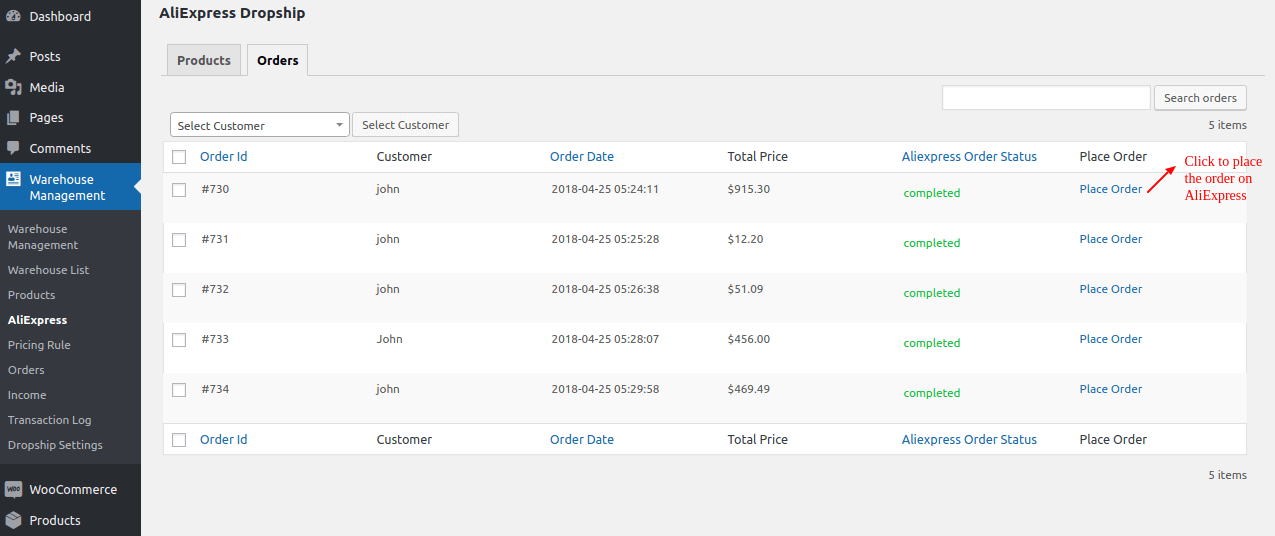Image resolution: width=1275 pixels, height=536 pixels.
Task: Click the Posts pushpin icon
Action: (x=13, y=57)
